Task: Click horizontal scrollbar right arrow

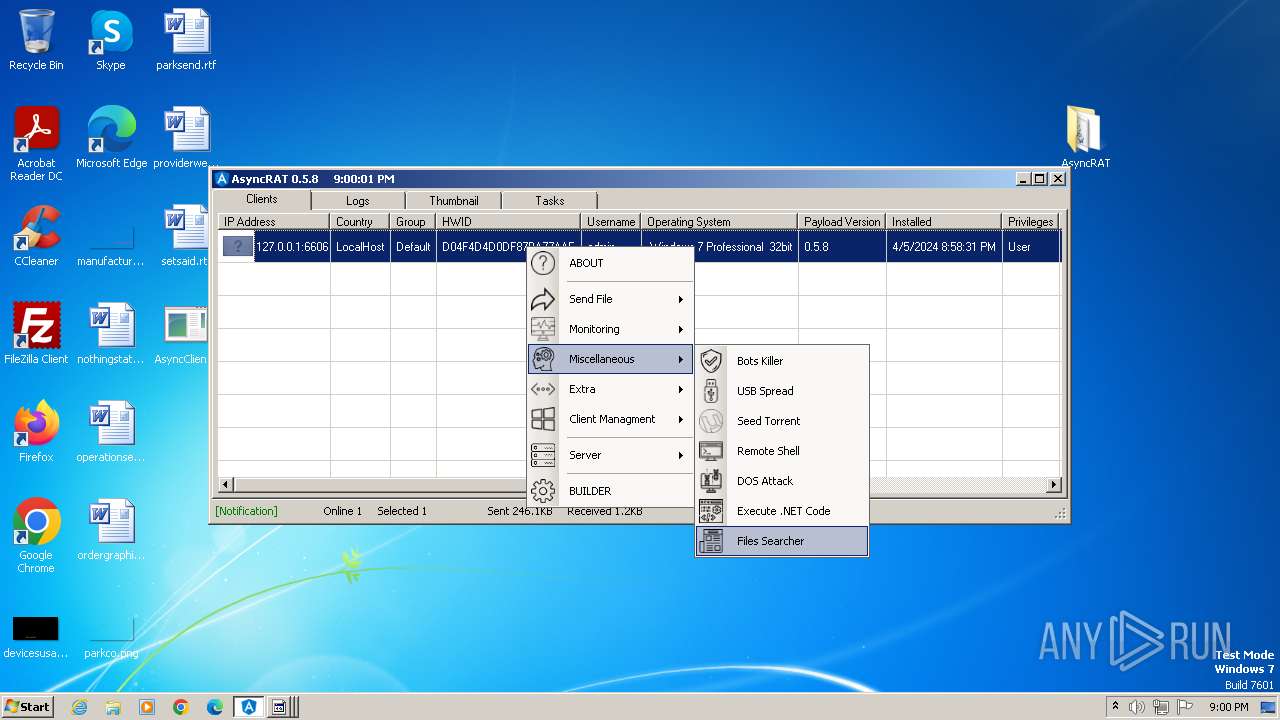Action: [1053, 485]
